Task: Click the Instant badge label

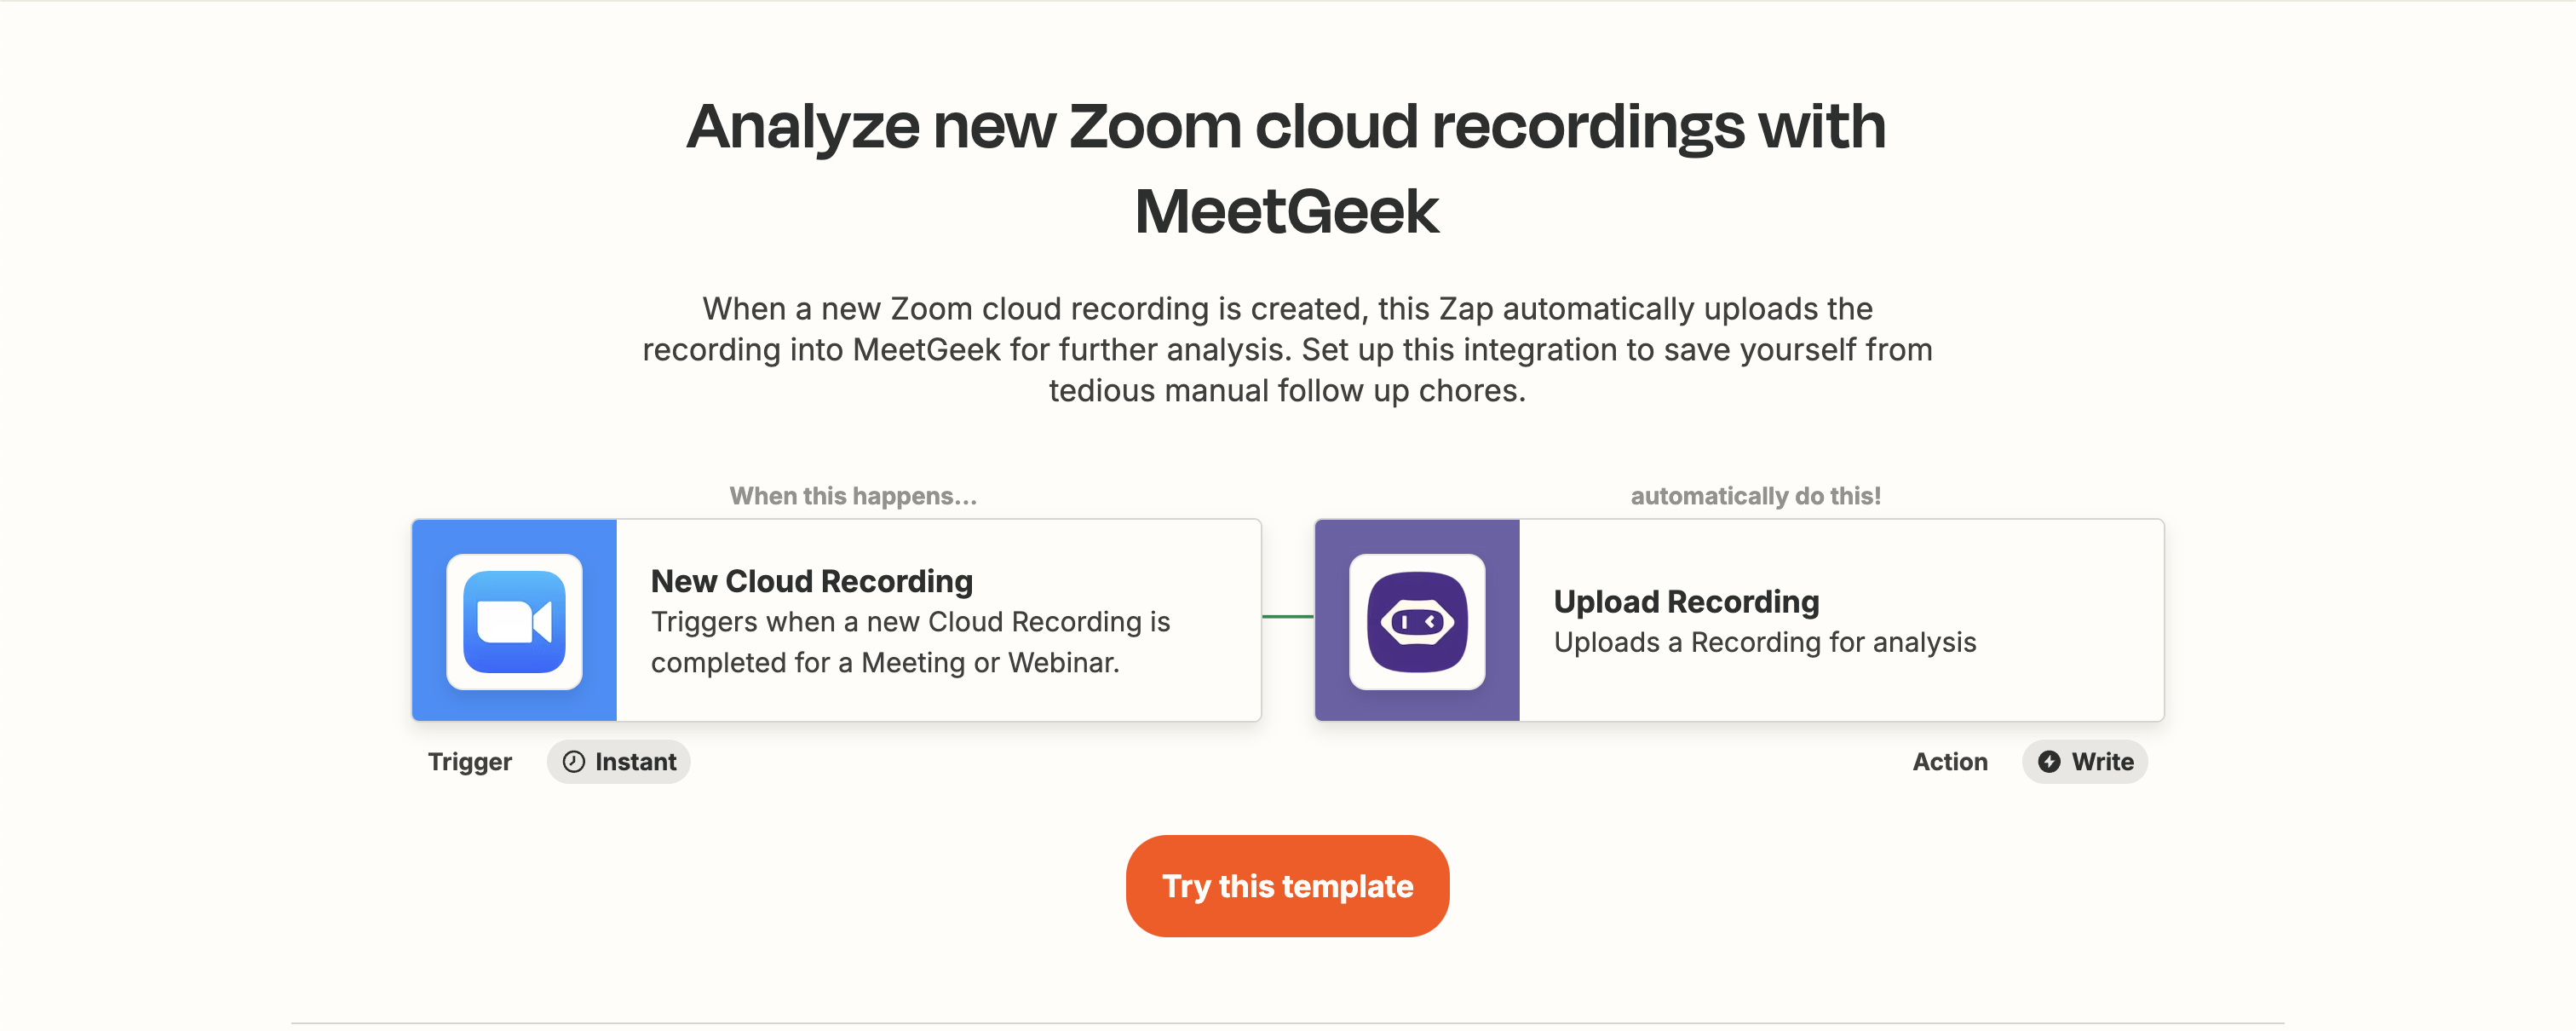Action: [635, 762]
